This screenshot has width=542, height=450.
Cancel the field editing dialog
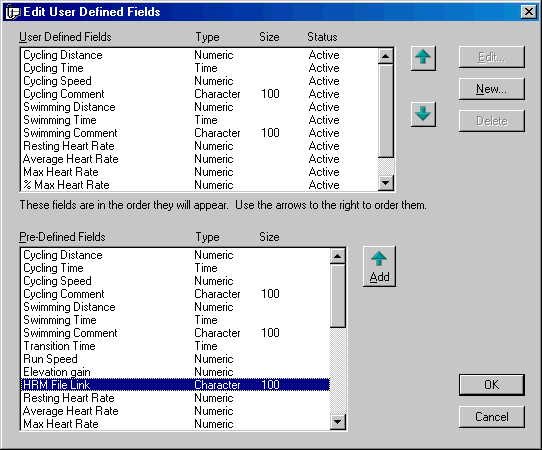492,417
